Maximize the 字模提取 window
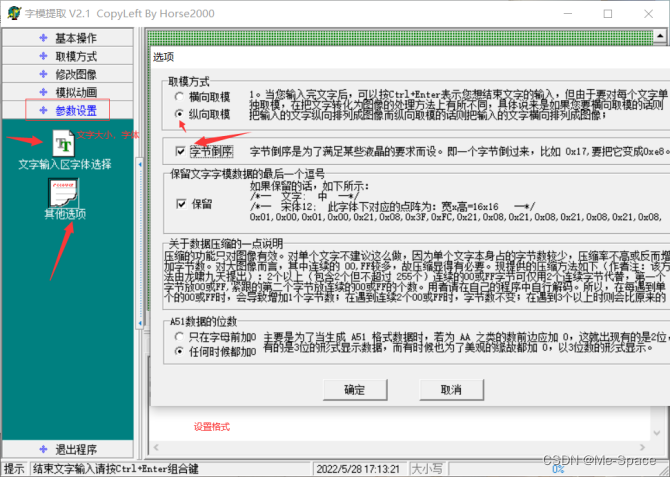 tap(608, 14)
